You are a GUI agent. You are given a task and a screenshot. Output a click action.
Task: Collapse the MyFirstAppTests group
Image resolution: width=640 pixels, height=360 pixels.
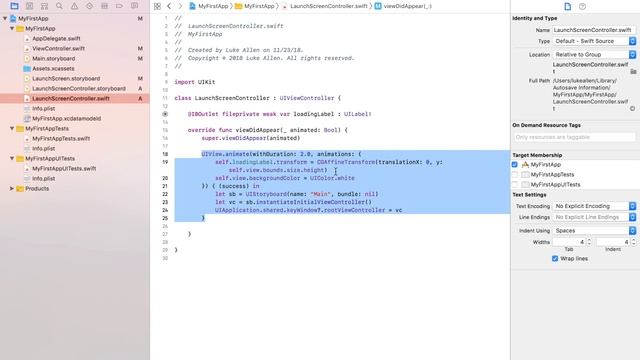(12, 128)
